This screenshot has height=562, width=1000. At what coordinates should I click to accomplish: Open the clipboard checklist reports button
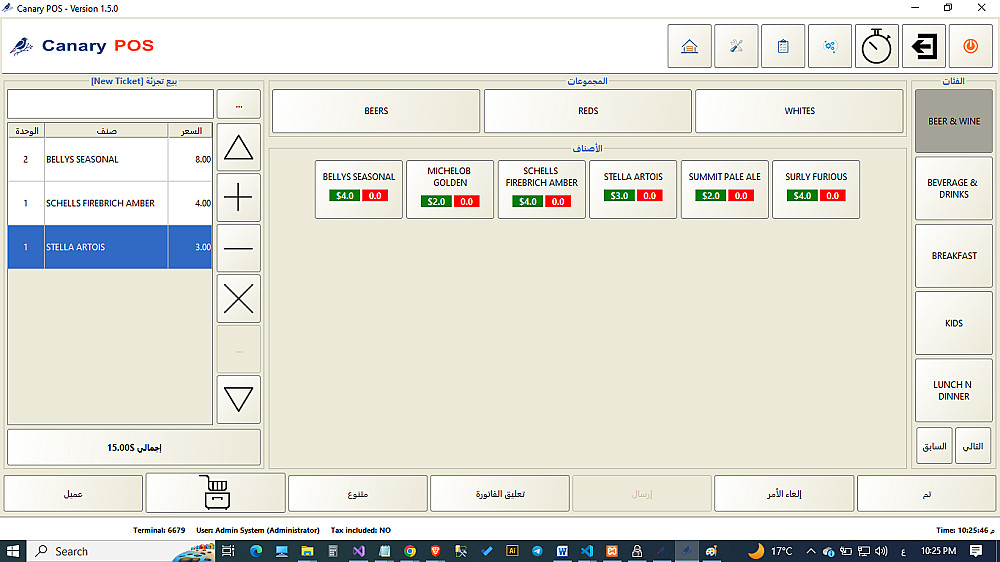click(783, 46)
